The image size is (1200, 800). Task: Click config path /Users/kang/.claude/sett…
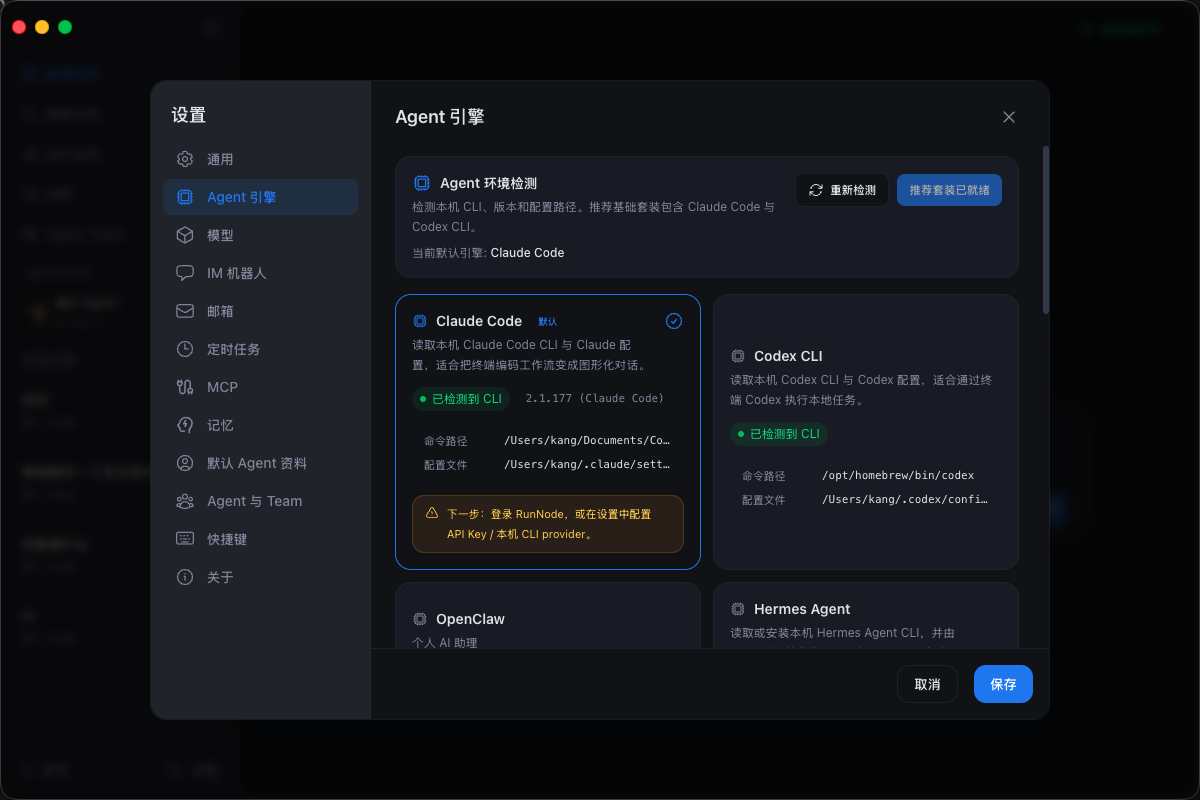[x=587, y=464]
